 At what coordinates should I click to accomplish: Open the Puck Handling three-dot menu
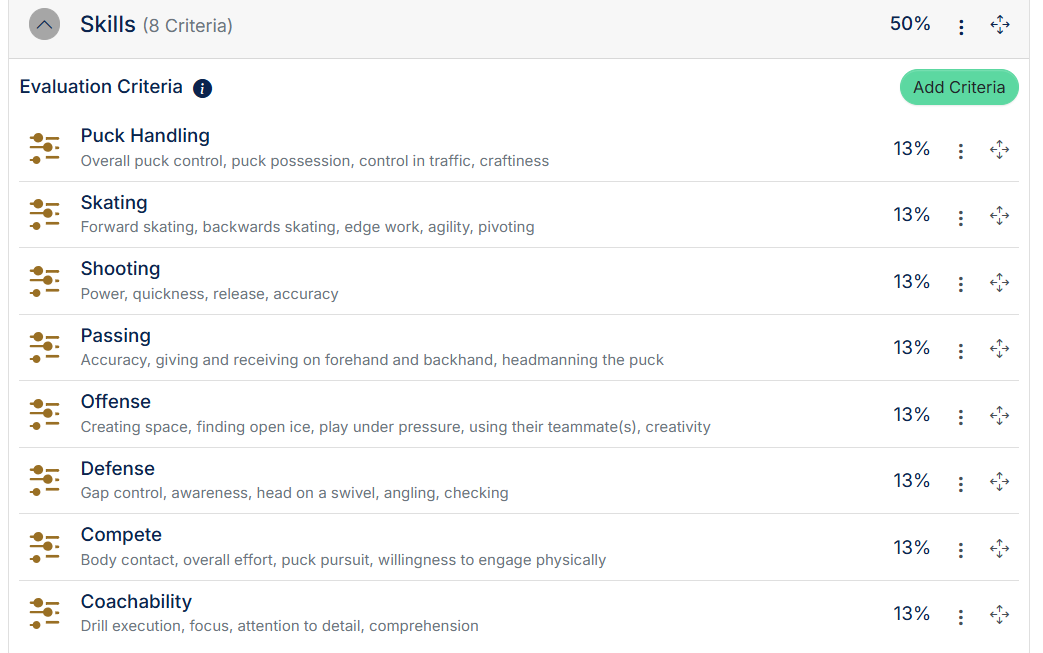click(960, 150)
